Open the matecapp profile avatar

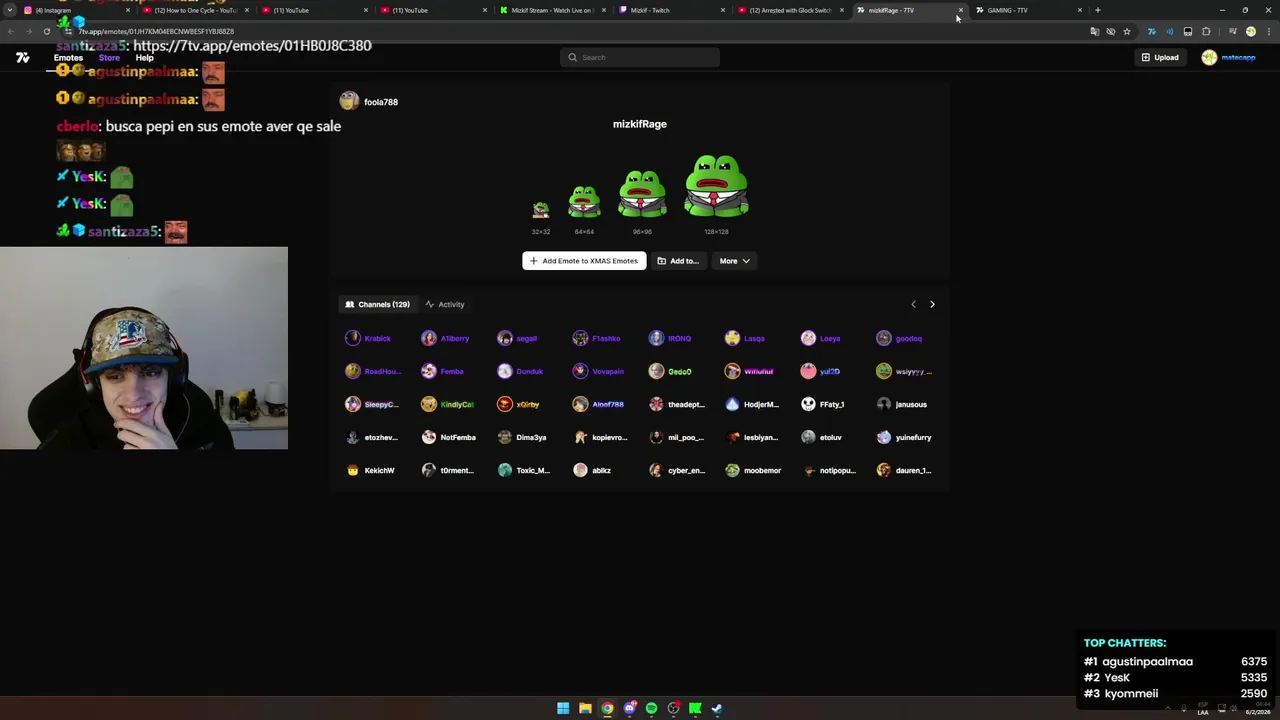(1209, 57)
